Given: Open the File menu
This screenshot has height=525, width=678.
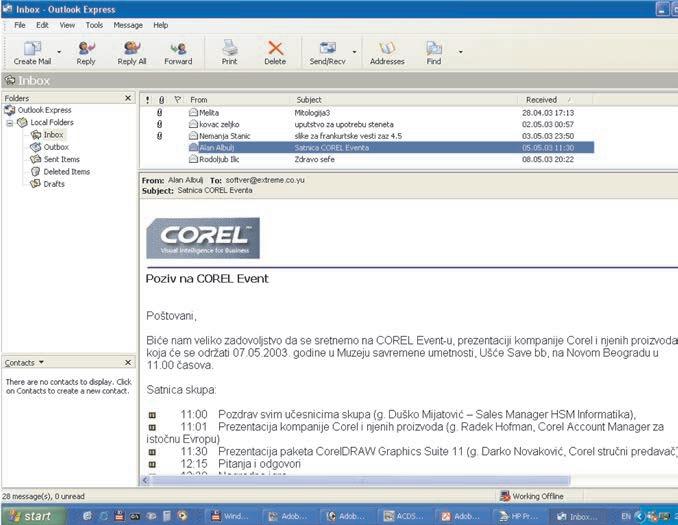Looking at the screenshot, I should [20, 25].
